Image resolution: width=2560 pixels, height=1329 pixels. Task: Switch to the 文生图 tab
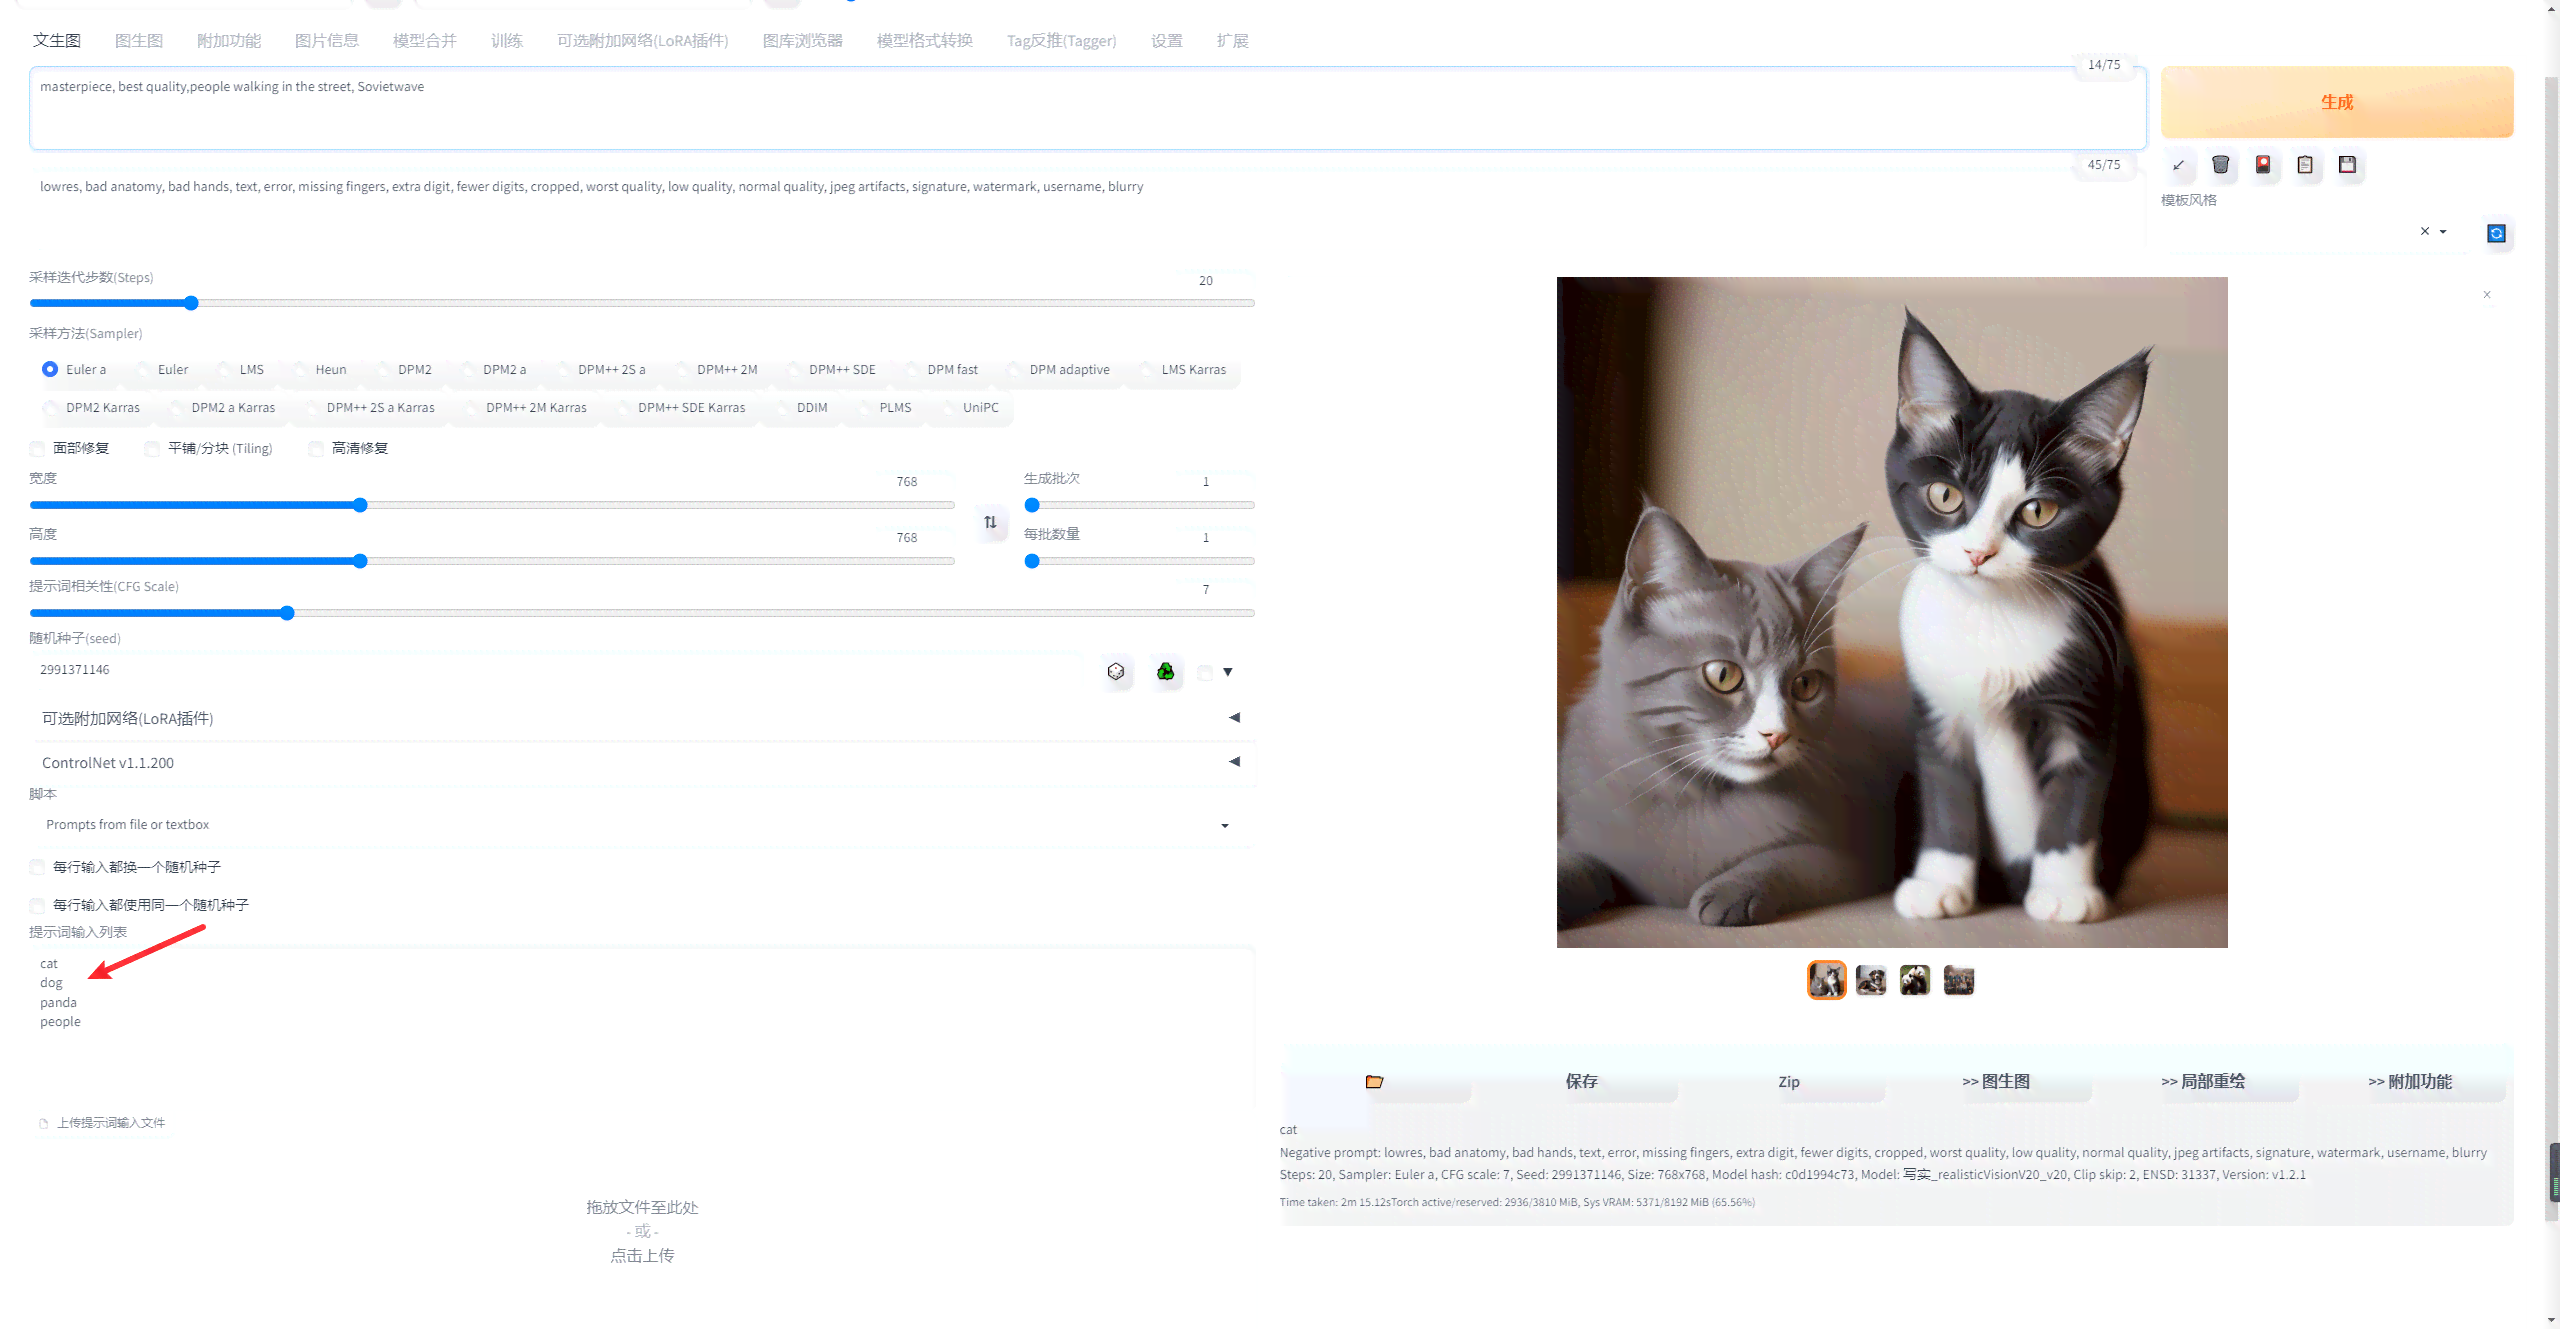pyautogui.click(x=57, y=41)
